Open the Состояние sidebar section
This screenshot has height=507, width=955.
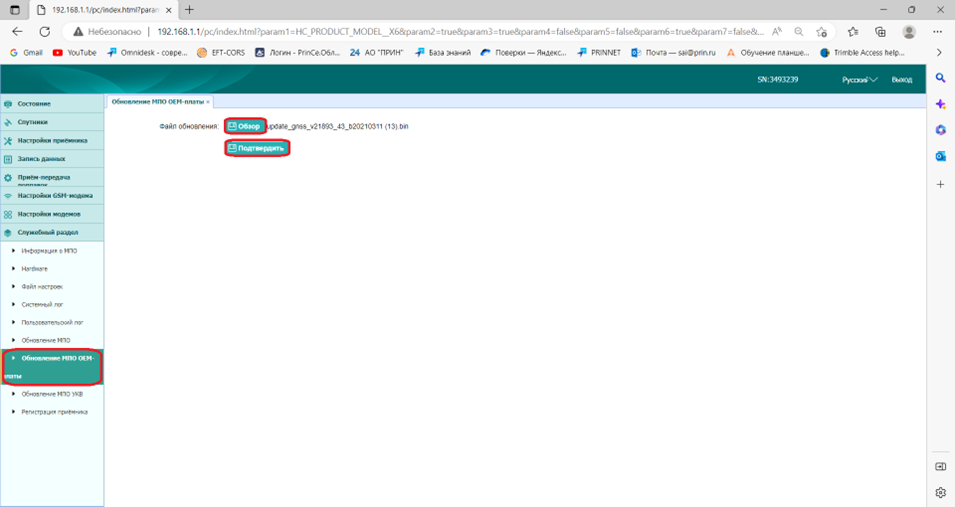(x=52, y=104)
